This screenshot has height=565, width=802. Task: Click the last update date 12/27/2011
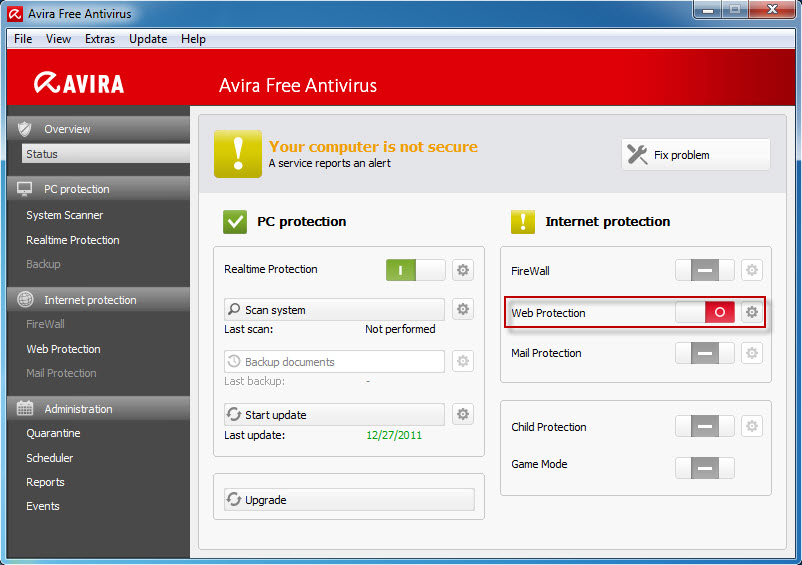tap(394, 435)
